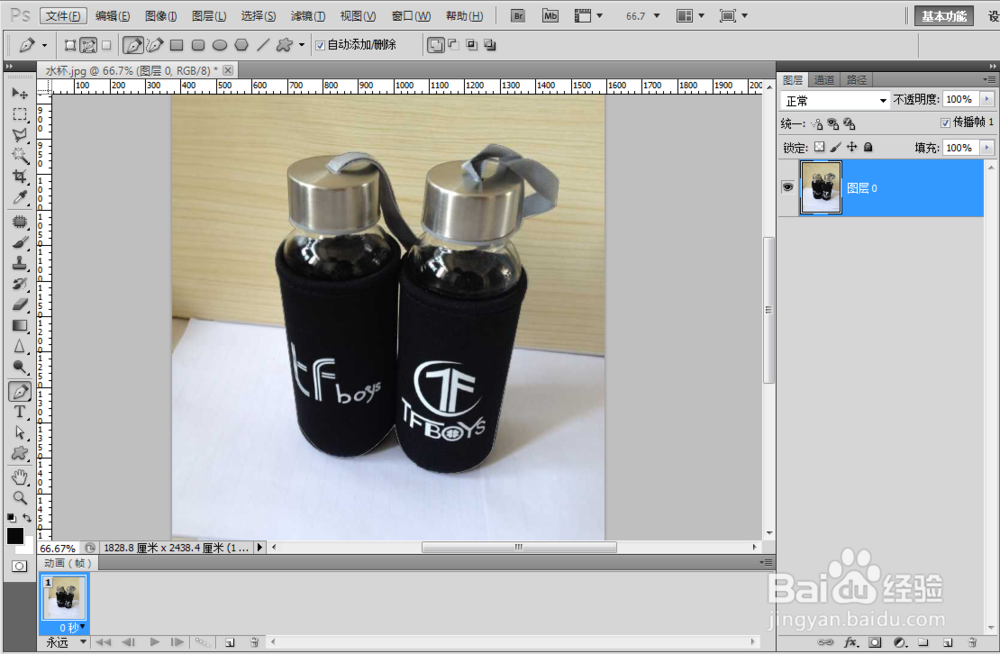Open the Layers panel options menu

[x=989, y=80]
